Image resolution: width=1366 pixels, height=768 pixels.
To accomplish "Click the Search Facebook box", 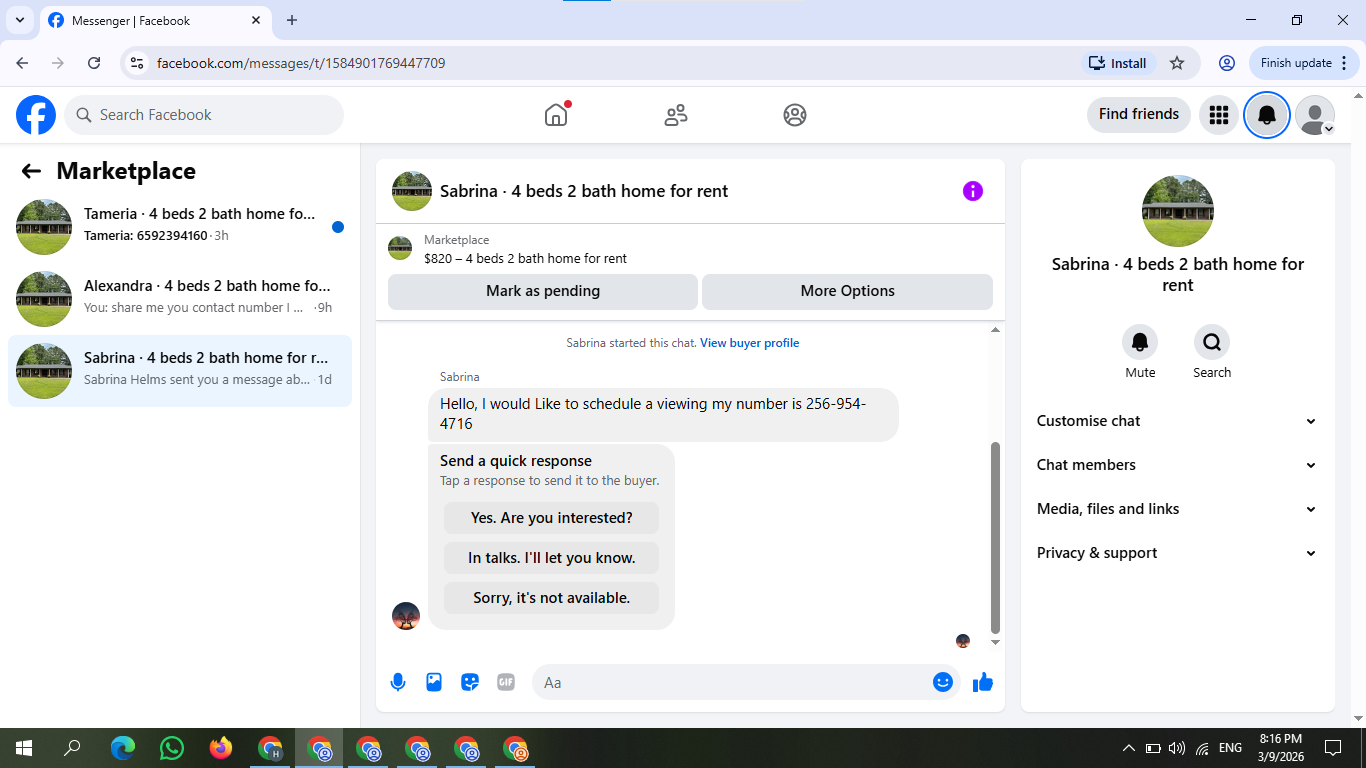I will tap(205, 115).
